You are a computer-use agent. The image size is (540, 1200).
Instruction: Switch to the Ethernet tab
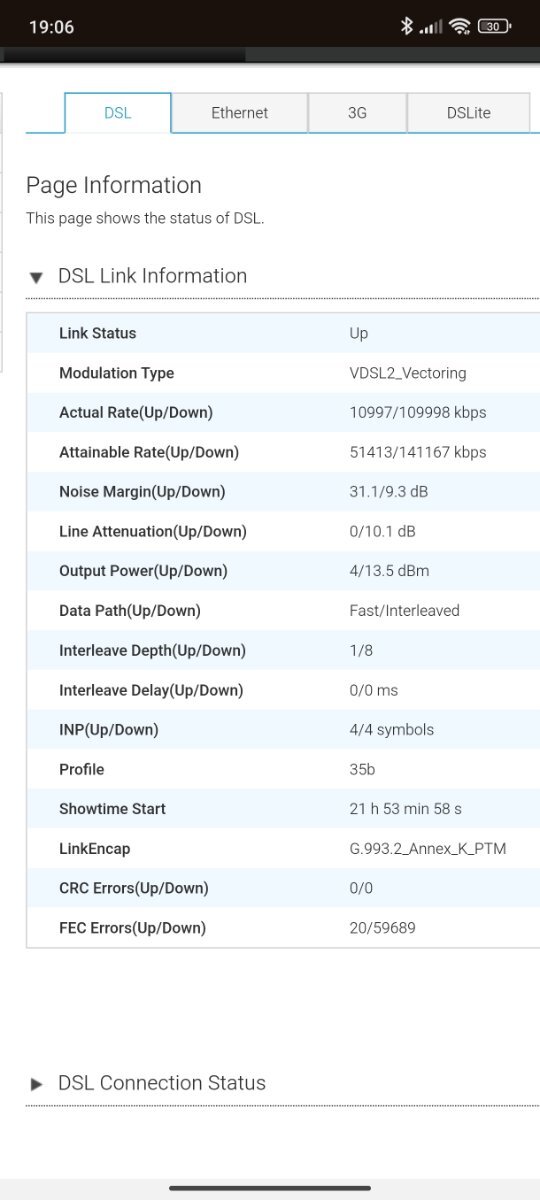(239, 113)
